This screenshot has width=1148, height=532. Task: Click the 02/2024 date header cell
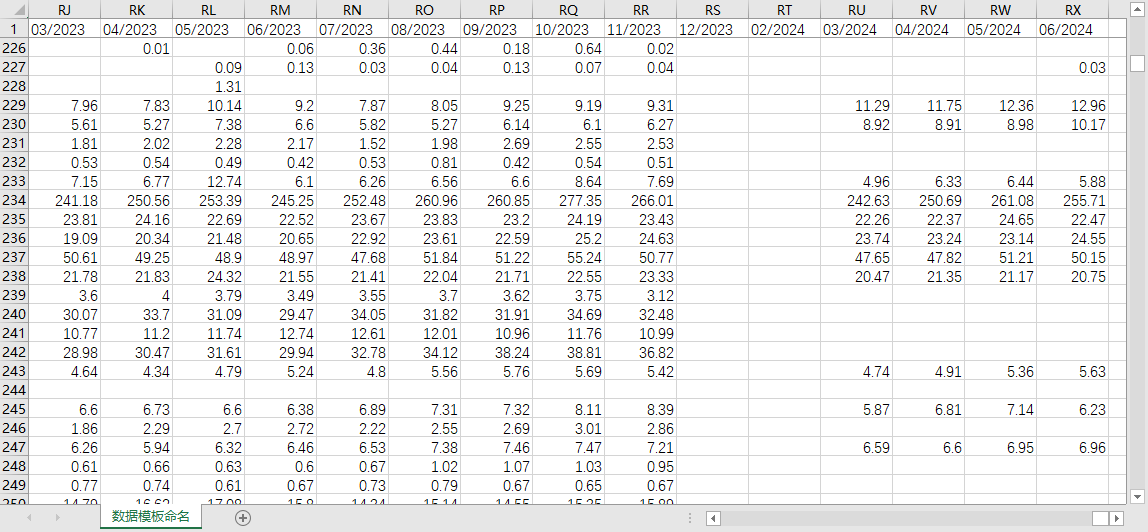(x=784, y=29)
